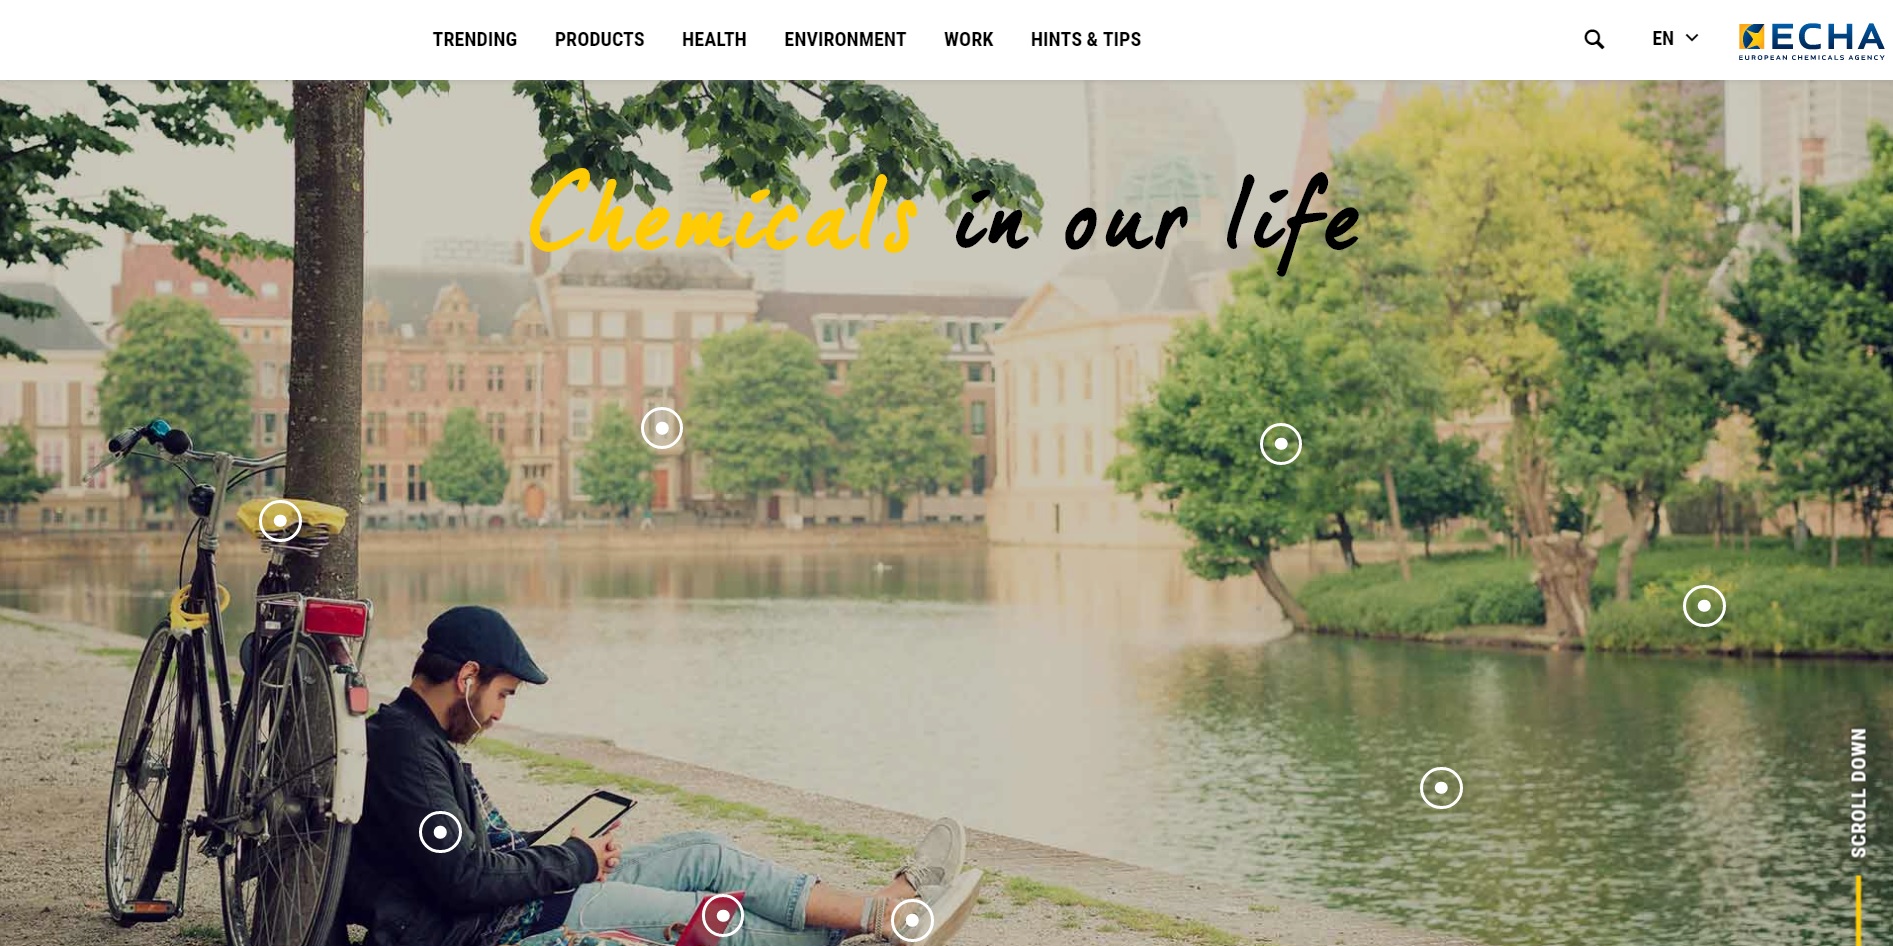Select the hotspot on the man's jacket

click(x=440, y=832)
